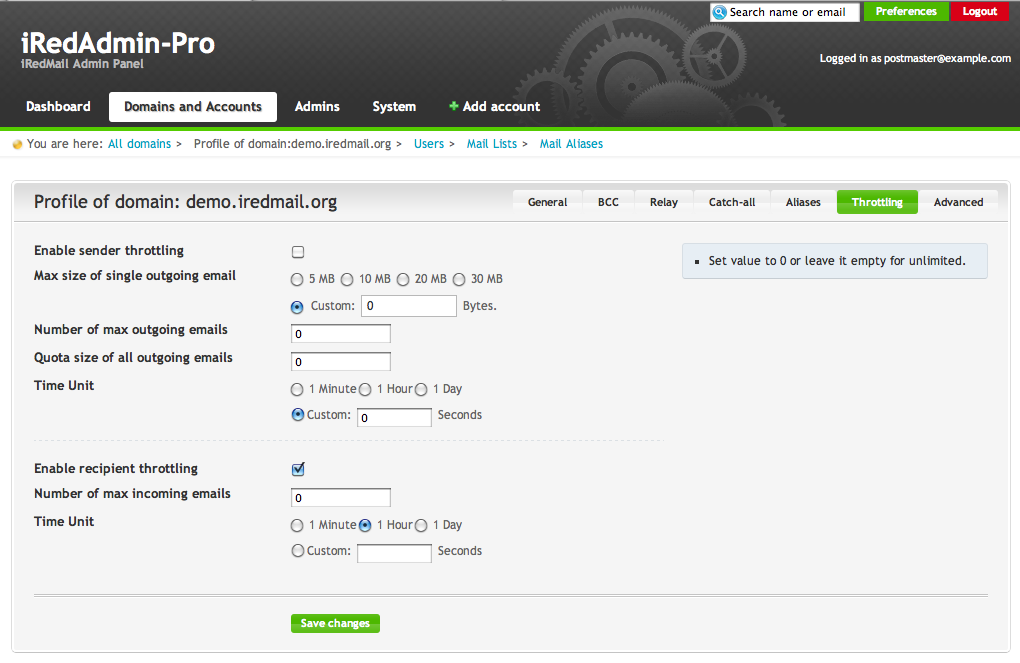
Task: Open Preferences from the top bar
Action: coord(906,12)
